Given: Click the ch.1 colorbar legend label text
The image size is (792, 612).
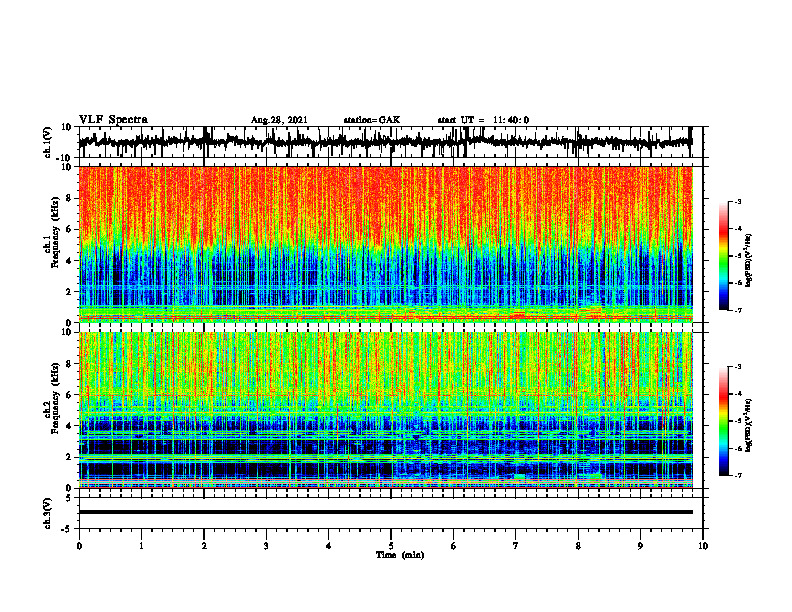Looking at the screenshot, I should (749, 261).
